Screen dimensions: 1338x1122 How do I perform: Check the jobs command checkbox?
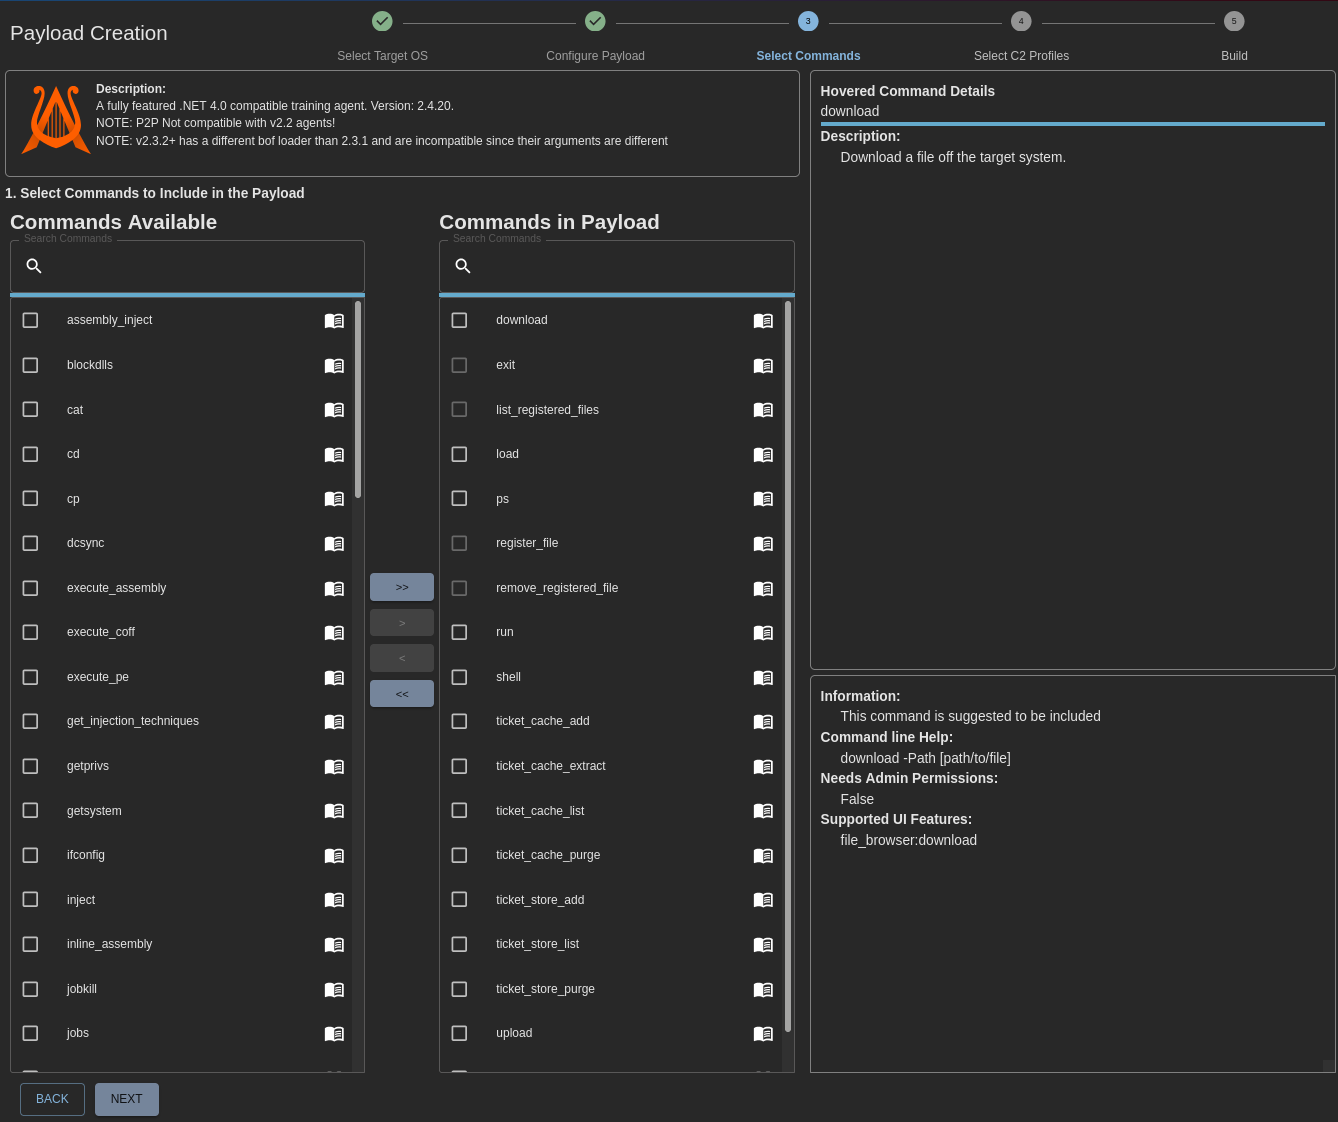[x=30, y=1033]
